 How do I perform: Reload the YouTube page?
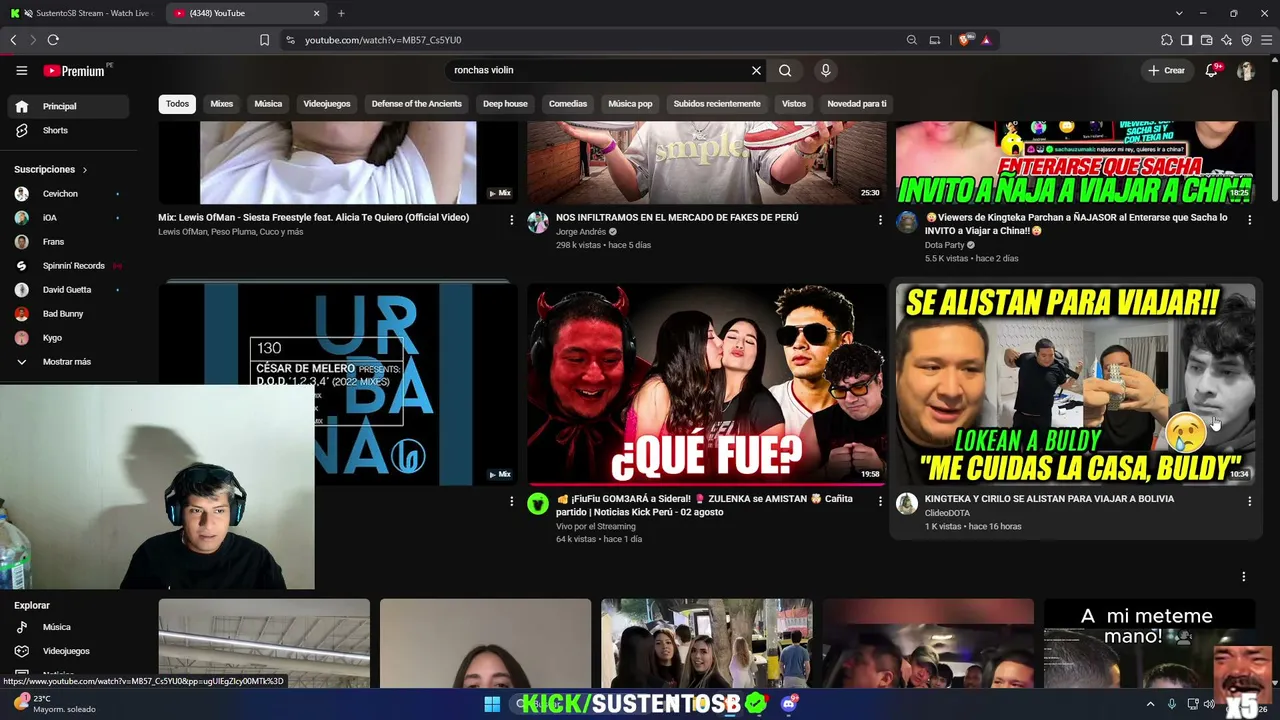53,40
